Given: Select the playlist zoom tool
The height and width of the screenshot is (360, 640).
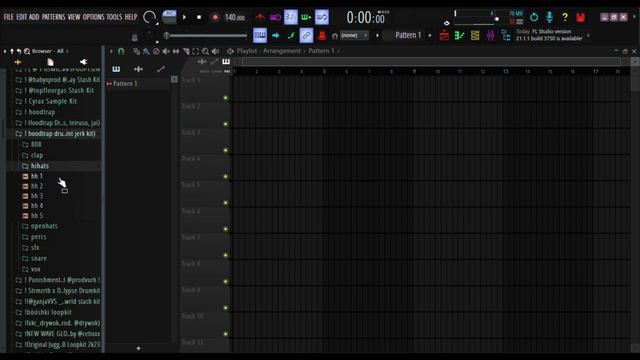Looking at the screenshot, I should pyautogui.click(x=205, y=51).
